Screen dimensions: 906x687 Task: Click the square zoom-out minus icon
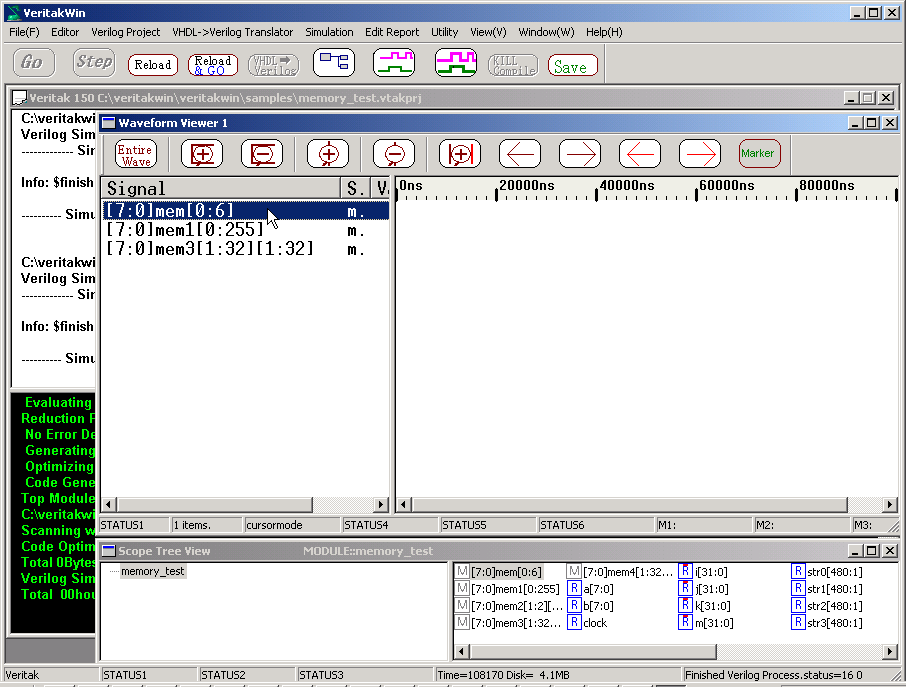pyautogui.click(x=262, y=154)
